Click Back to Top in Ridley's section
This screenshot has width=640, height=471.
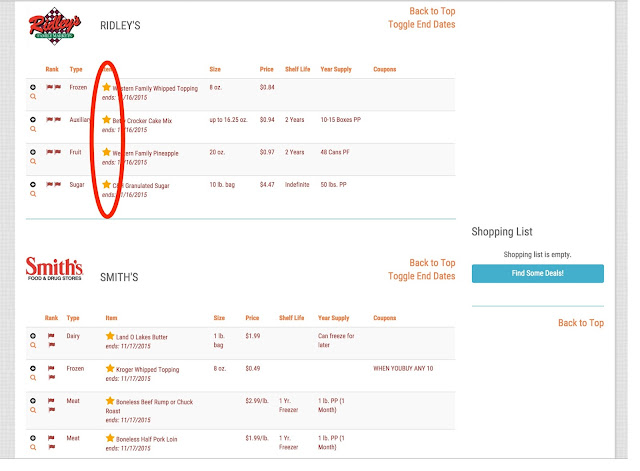[x=432, y=11]
